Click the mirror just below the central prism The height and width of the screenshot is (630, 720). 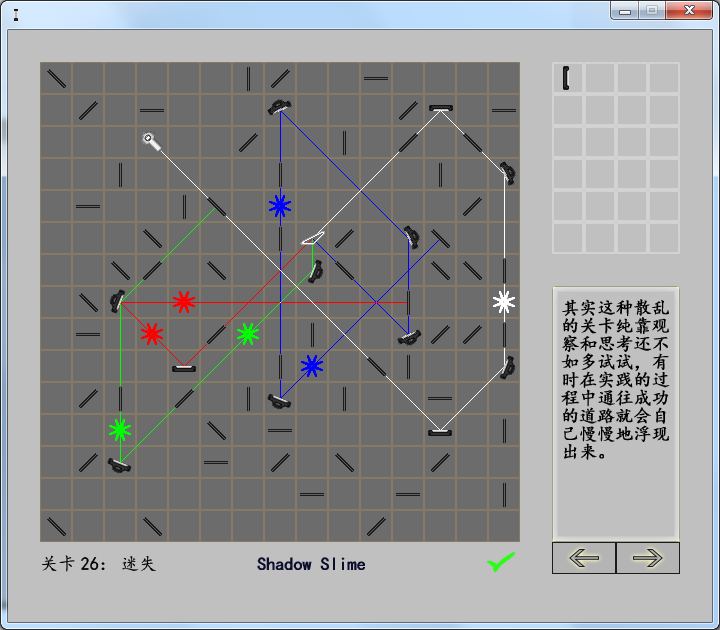(x=315, y=271)
